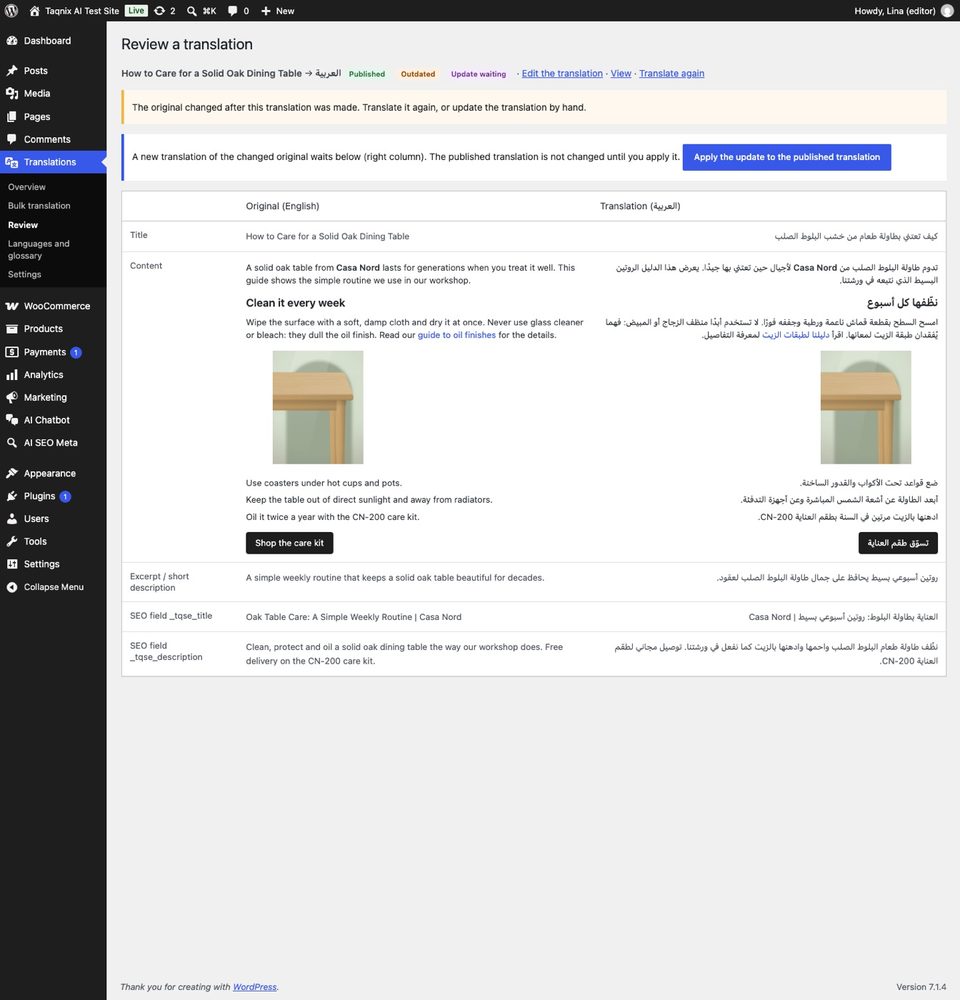
Task: Click the Translate again link
Action: click(x=672, y=73)
